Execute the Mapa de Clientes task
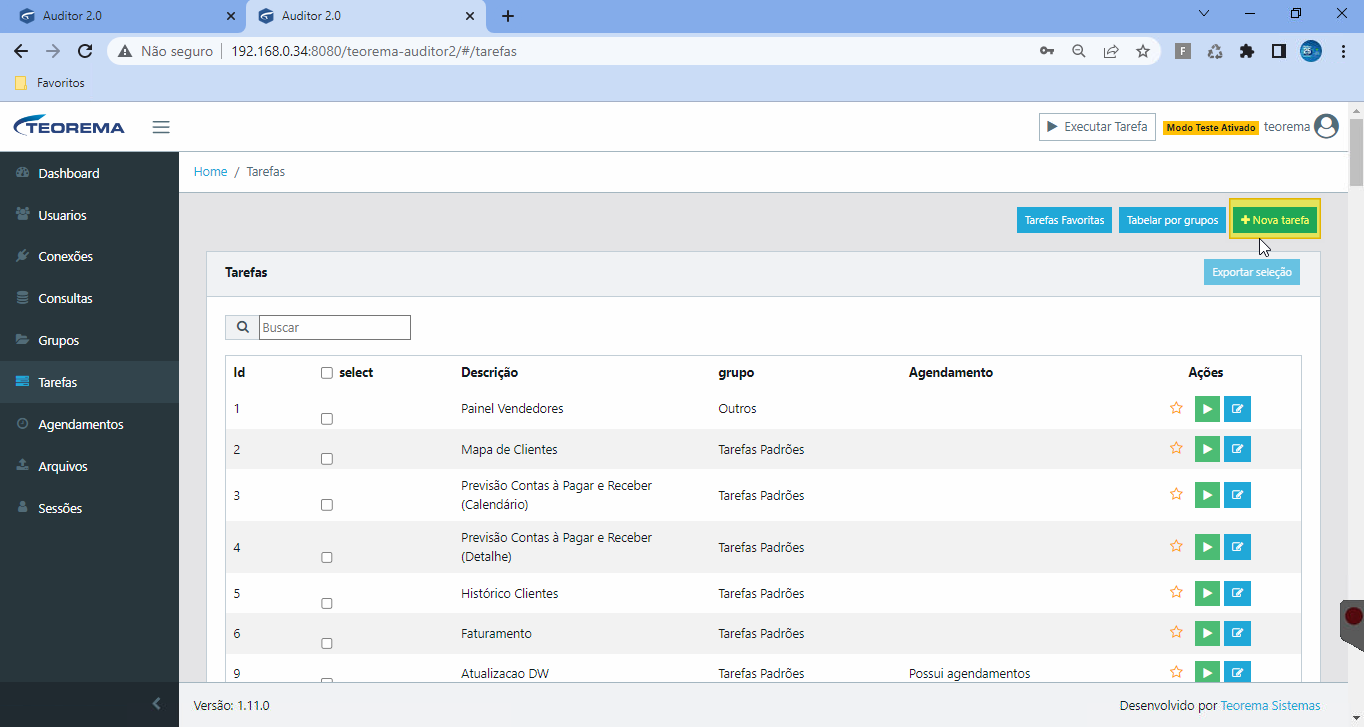1364x727 pixels. point(1207,449)
